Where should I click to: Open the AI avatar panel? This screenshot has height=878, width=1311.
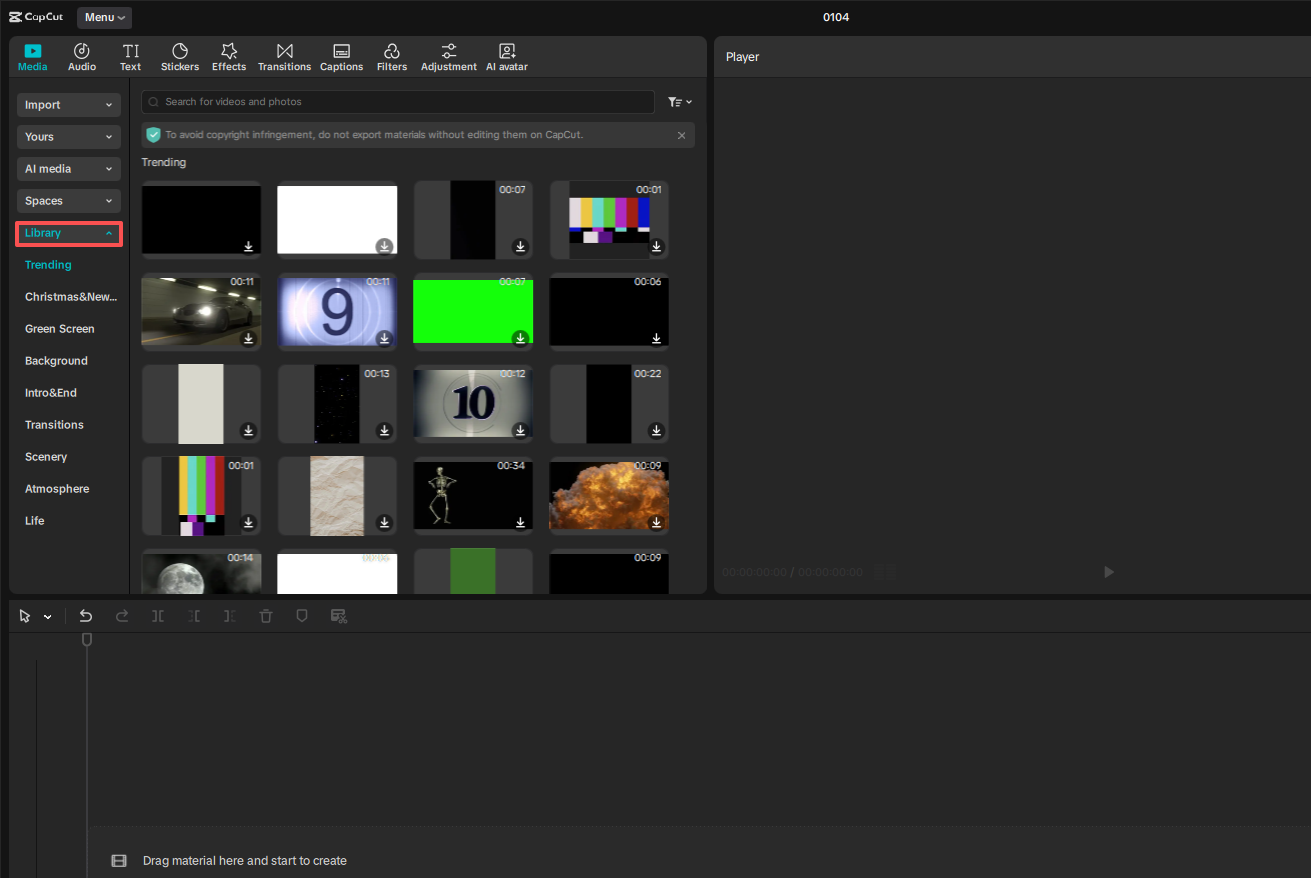(x=506, y=56)
